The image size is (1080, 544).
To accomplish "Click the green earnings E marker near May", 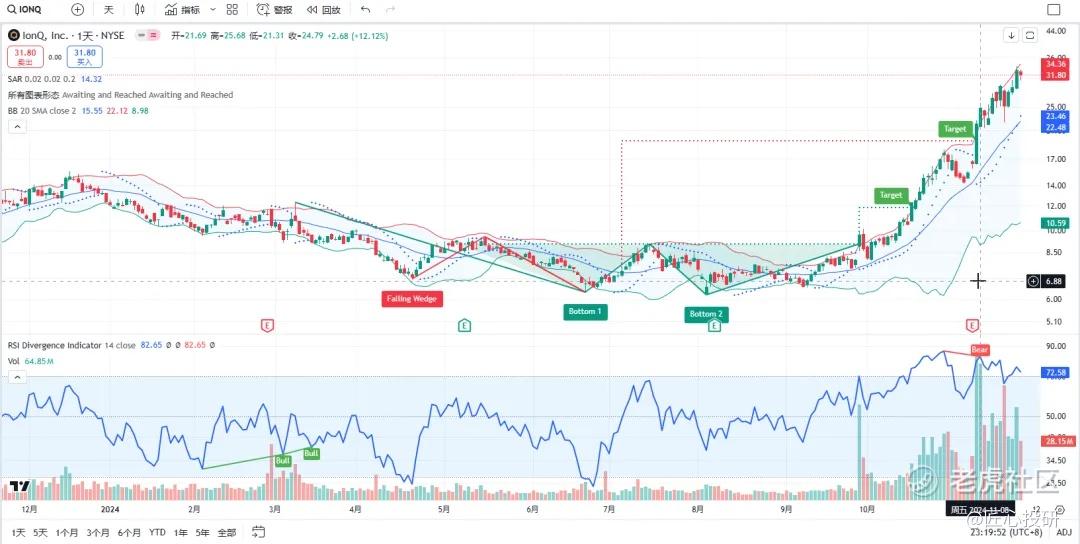I will coord(465,325).
